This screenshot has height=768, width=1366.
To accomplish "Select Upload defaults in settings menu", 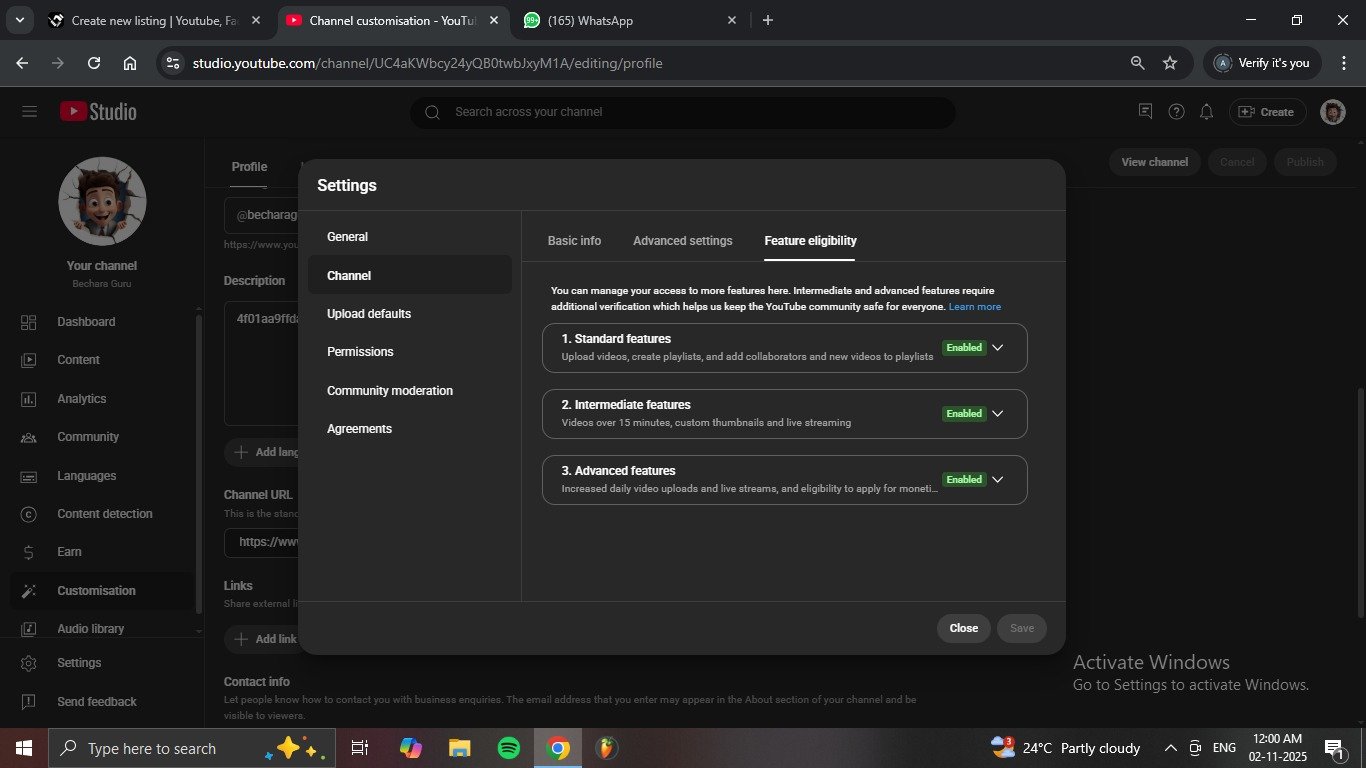I will [x=369, y=314].
